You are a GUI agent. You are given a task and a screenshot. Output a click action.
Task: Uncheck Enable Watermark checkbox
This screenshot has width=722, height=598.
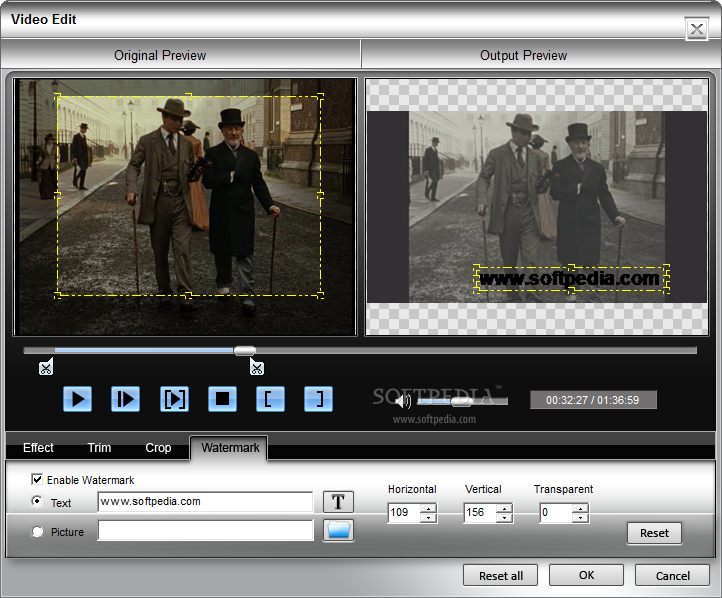click(x=37, y=479)
